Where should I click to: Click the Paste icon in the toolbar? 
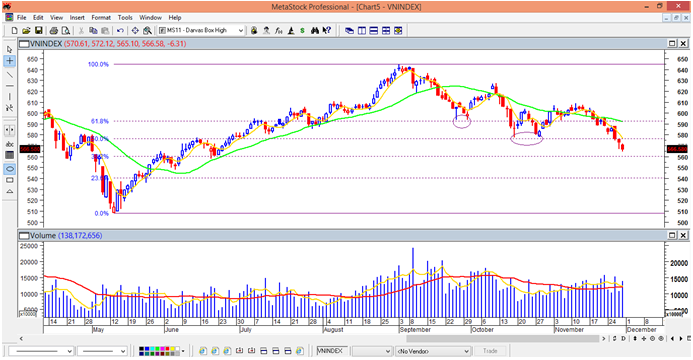tap(105, 30)
